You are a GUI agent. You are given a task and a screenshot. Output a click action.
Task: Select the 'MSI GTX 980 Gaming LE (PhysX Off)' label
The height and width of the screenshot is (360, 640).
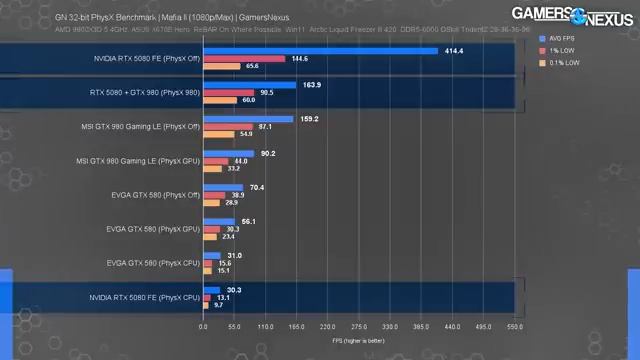coord(141,127)
